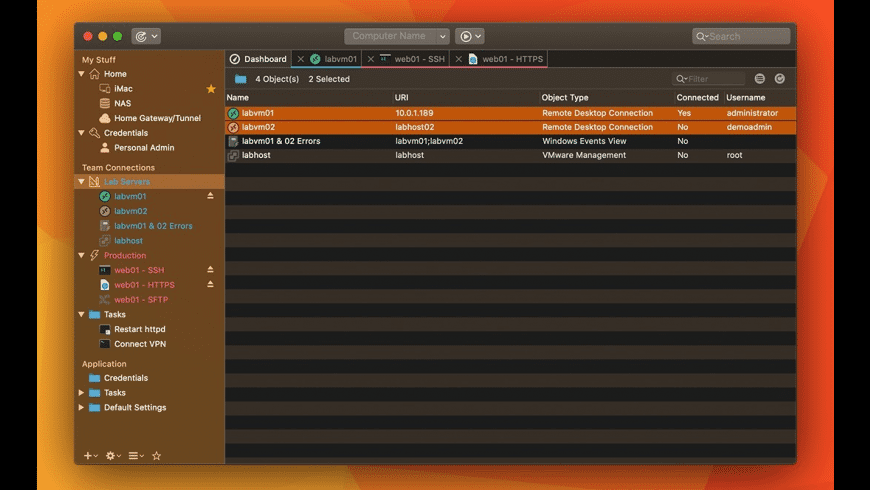
Task: Toggle the favorite star on iMac
Action: click(x=211, y=89)
